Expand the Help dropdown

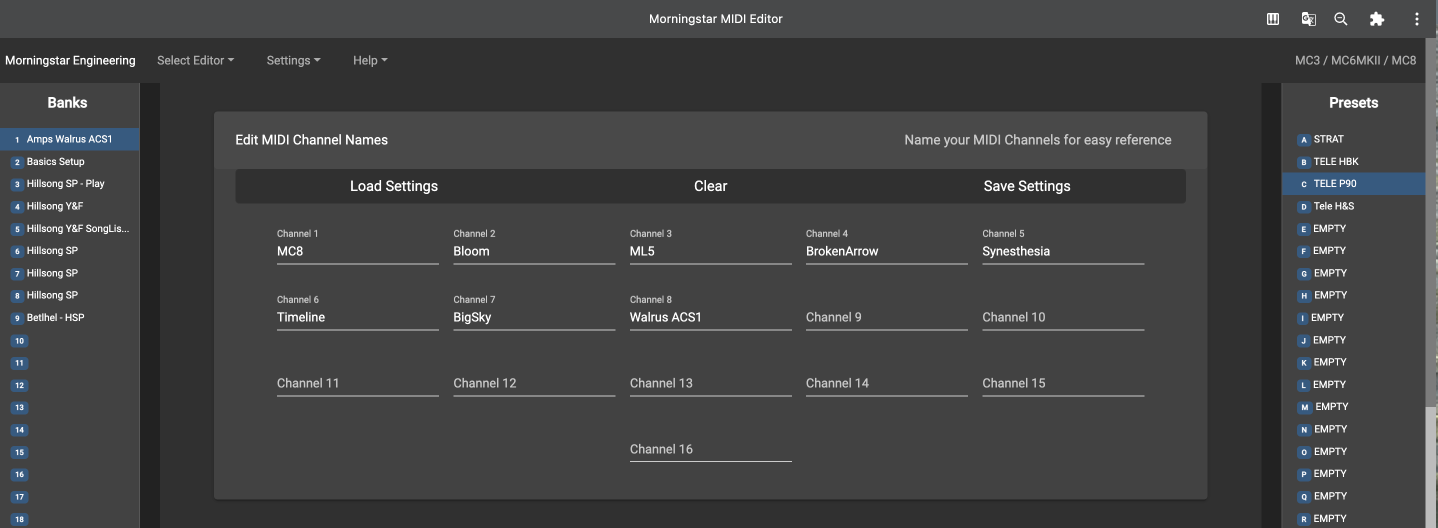pyautogui.click(x=369, y=61)
